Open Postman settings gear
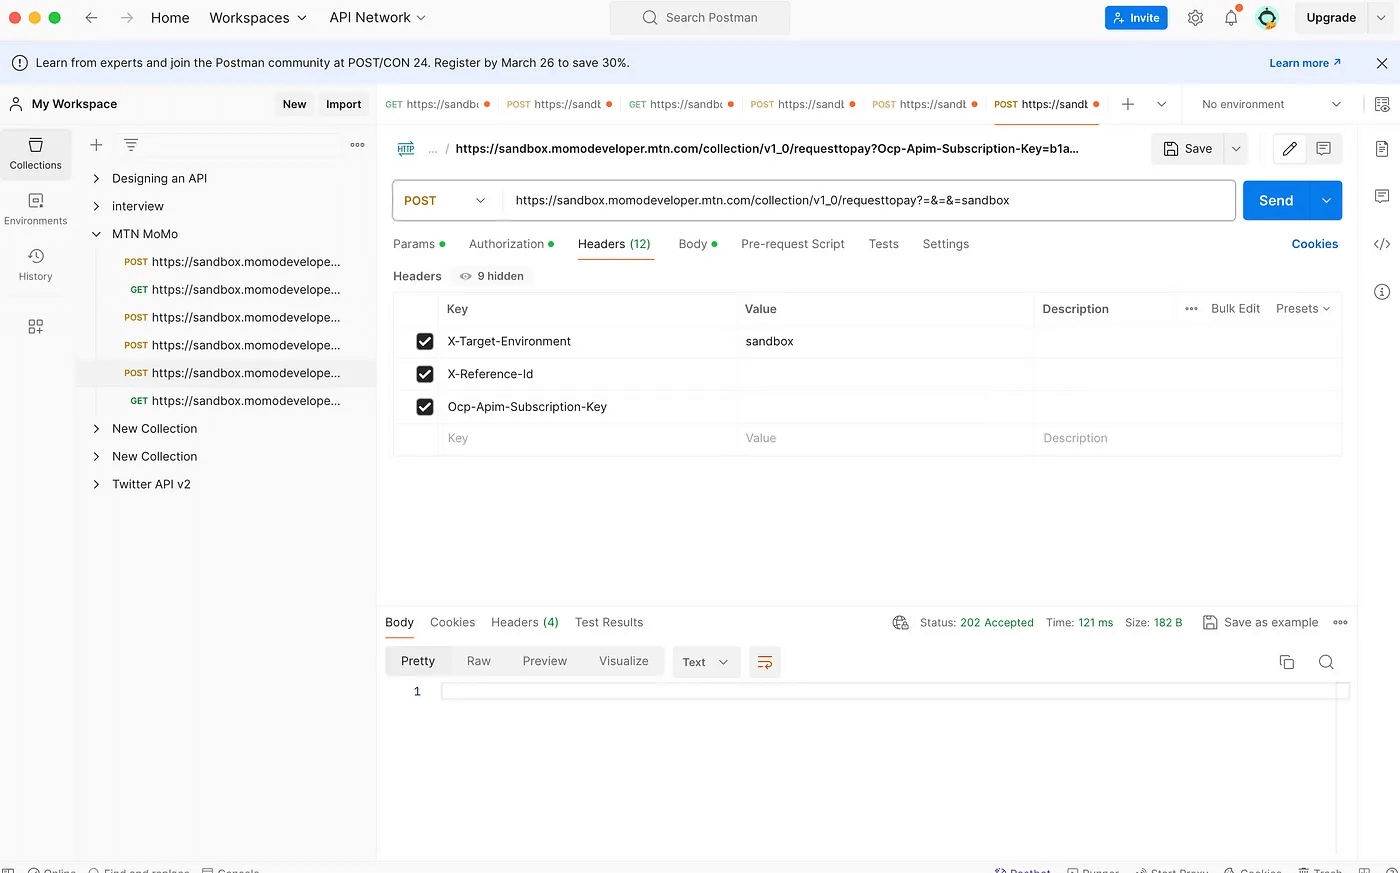Screen dimensions: 1400x873 tap(1195, 18)
